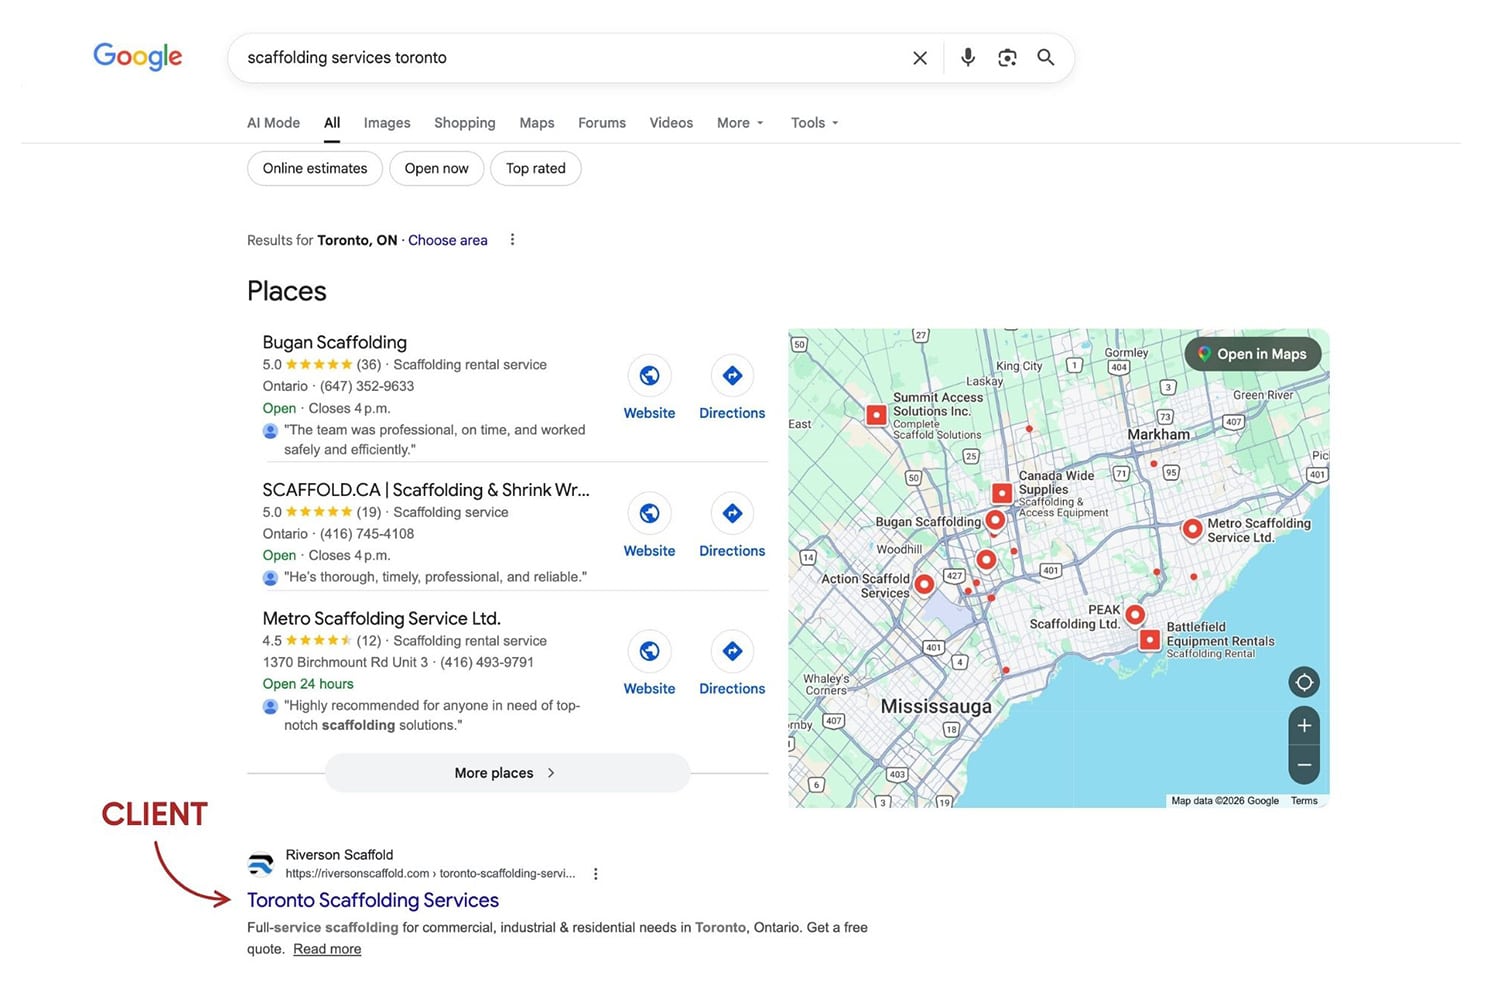Open Google Lens image search icon
The height and width of the screenshot is (1000, 1500).
tap(1007, 58)
